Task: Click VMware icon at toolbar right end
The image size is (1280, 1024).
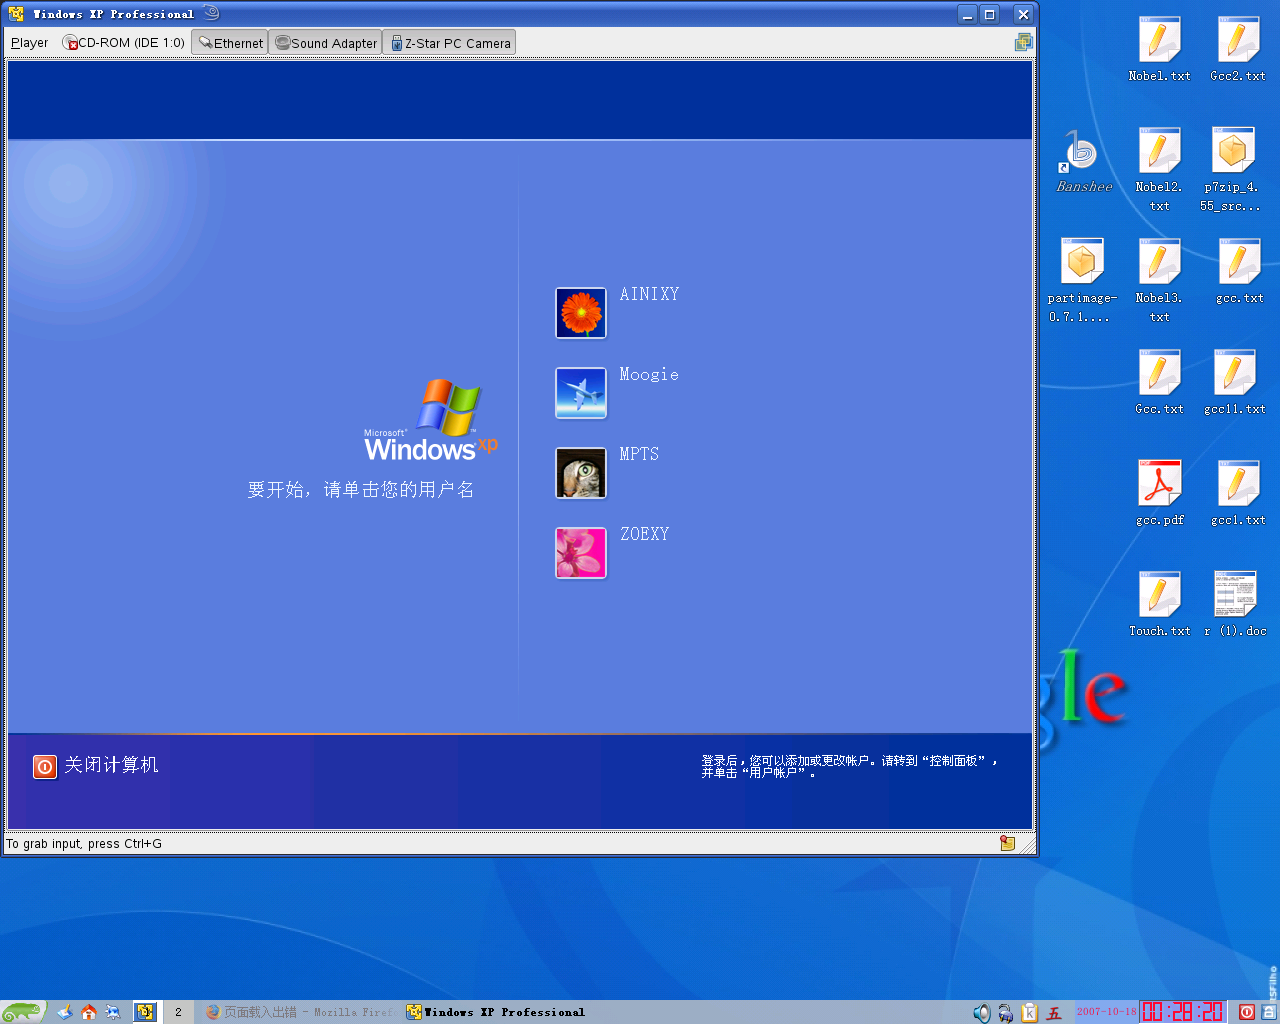Action: [1023, 42]
